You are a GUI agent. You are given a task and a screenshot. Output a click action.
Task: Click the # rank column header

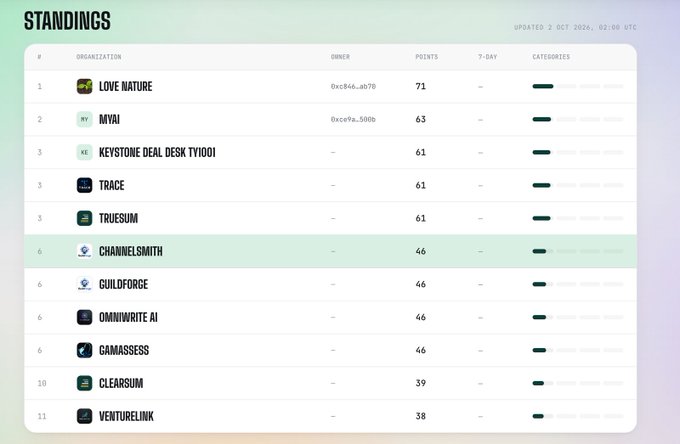point(39,57)
